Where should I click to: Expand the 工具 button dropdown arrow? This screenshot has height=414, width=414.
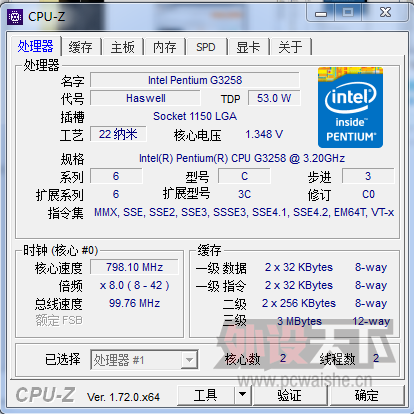click(x=243, y=395)
